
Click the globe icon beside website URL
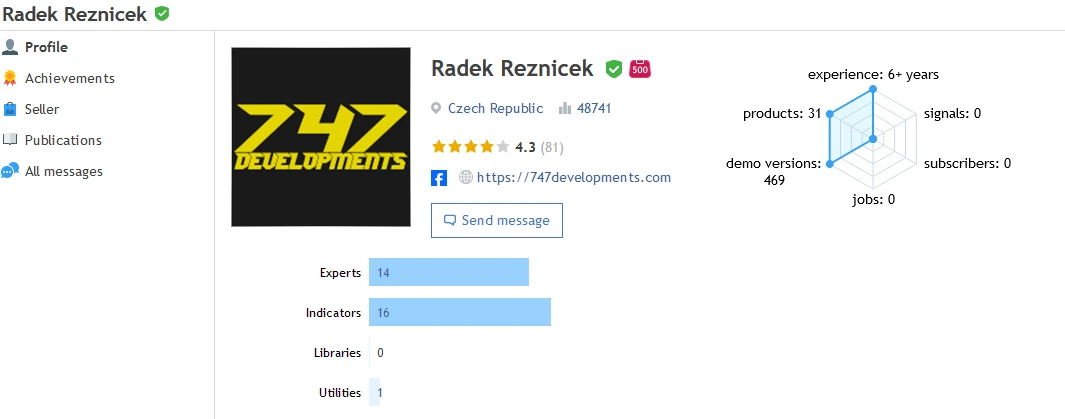(x=466, y=178)
